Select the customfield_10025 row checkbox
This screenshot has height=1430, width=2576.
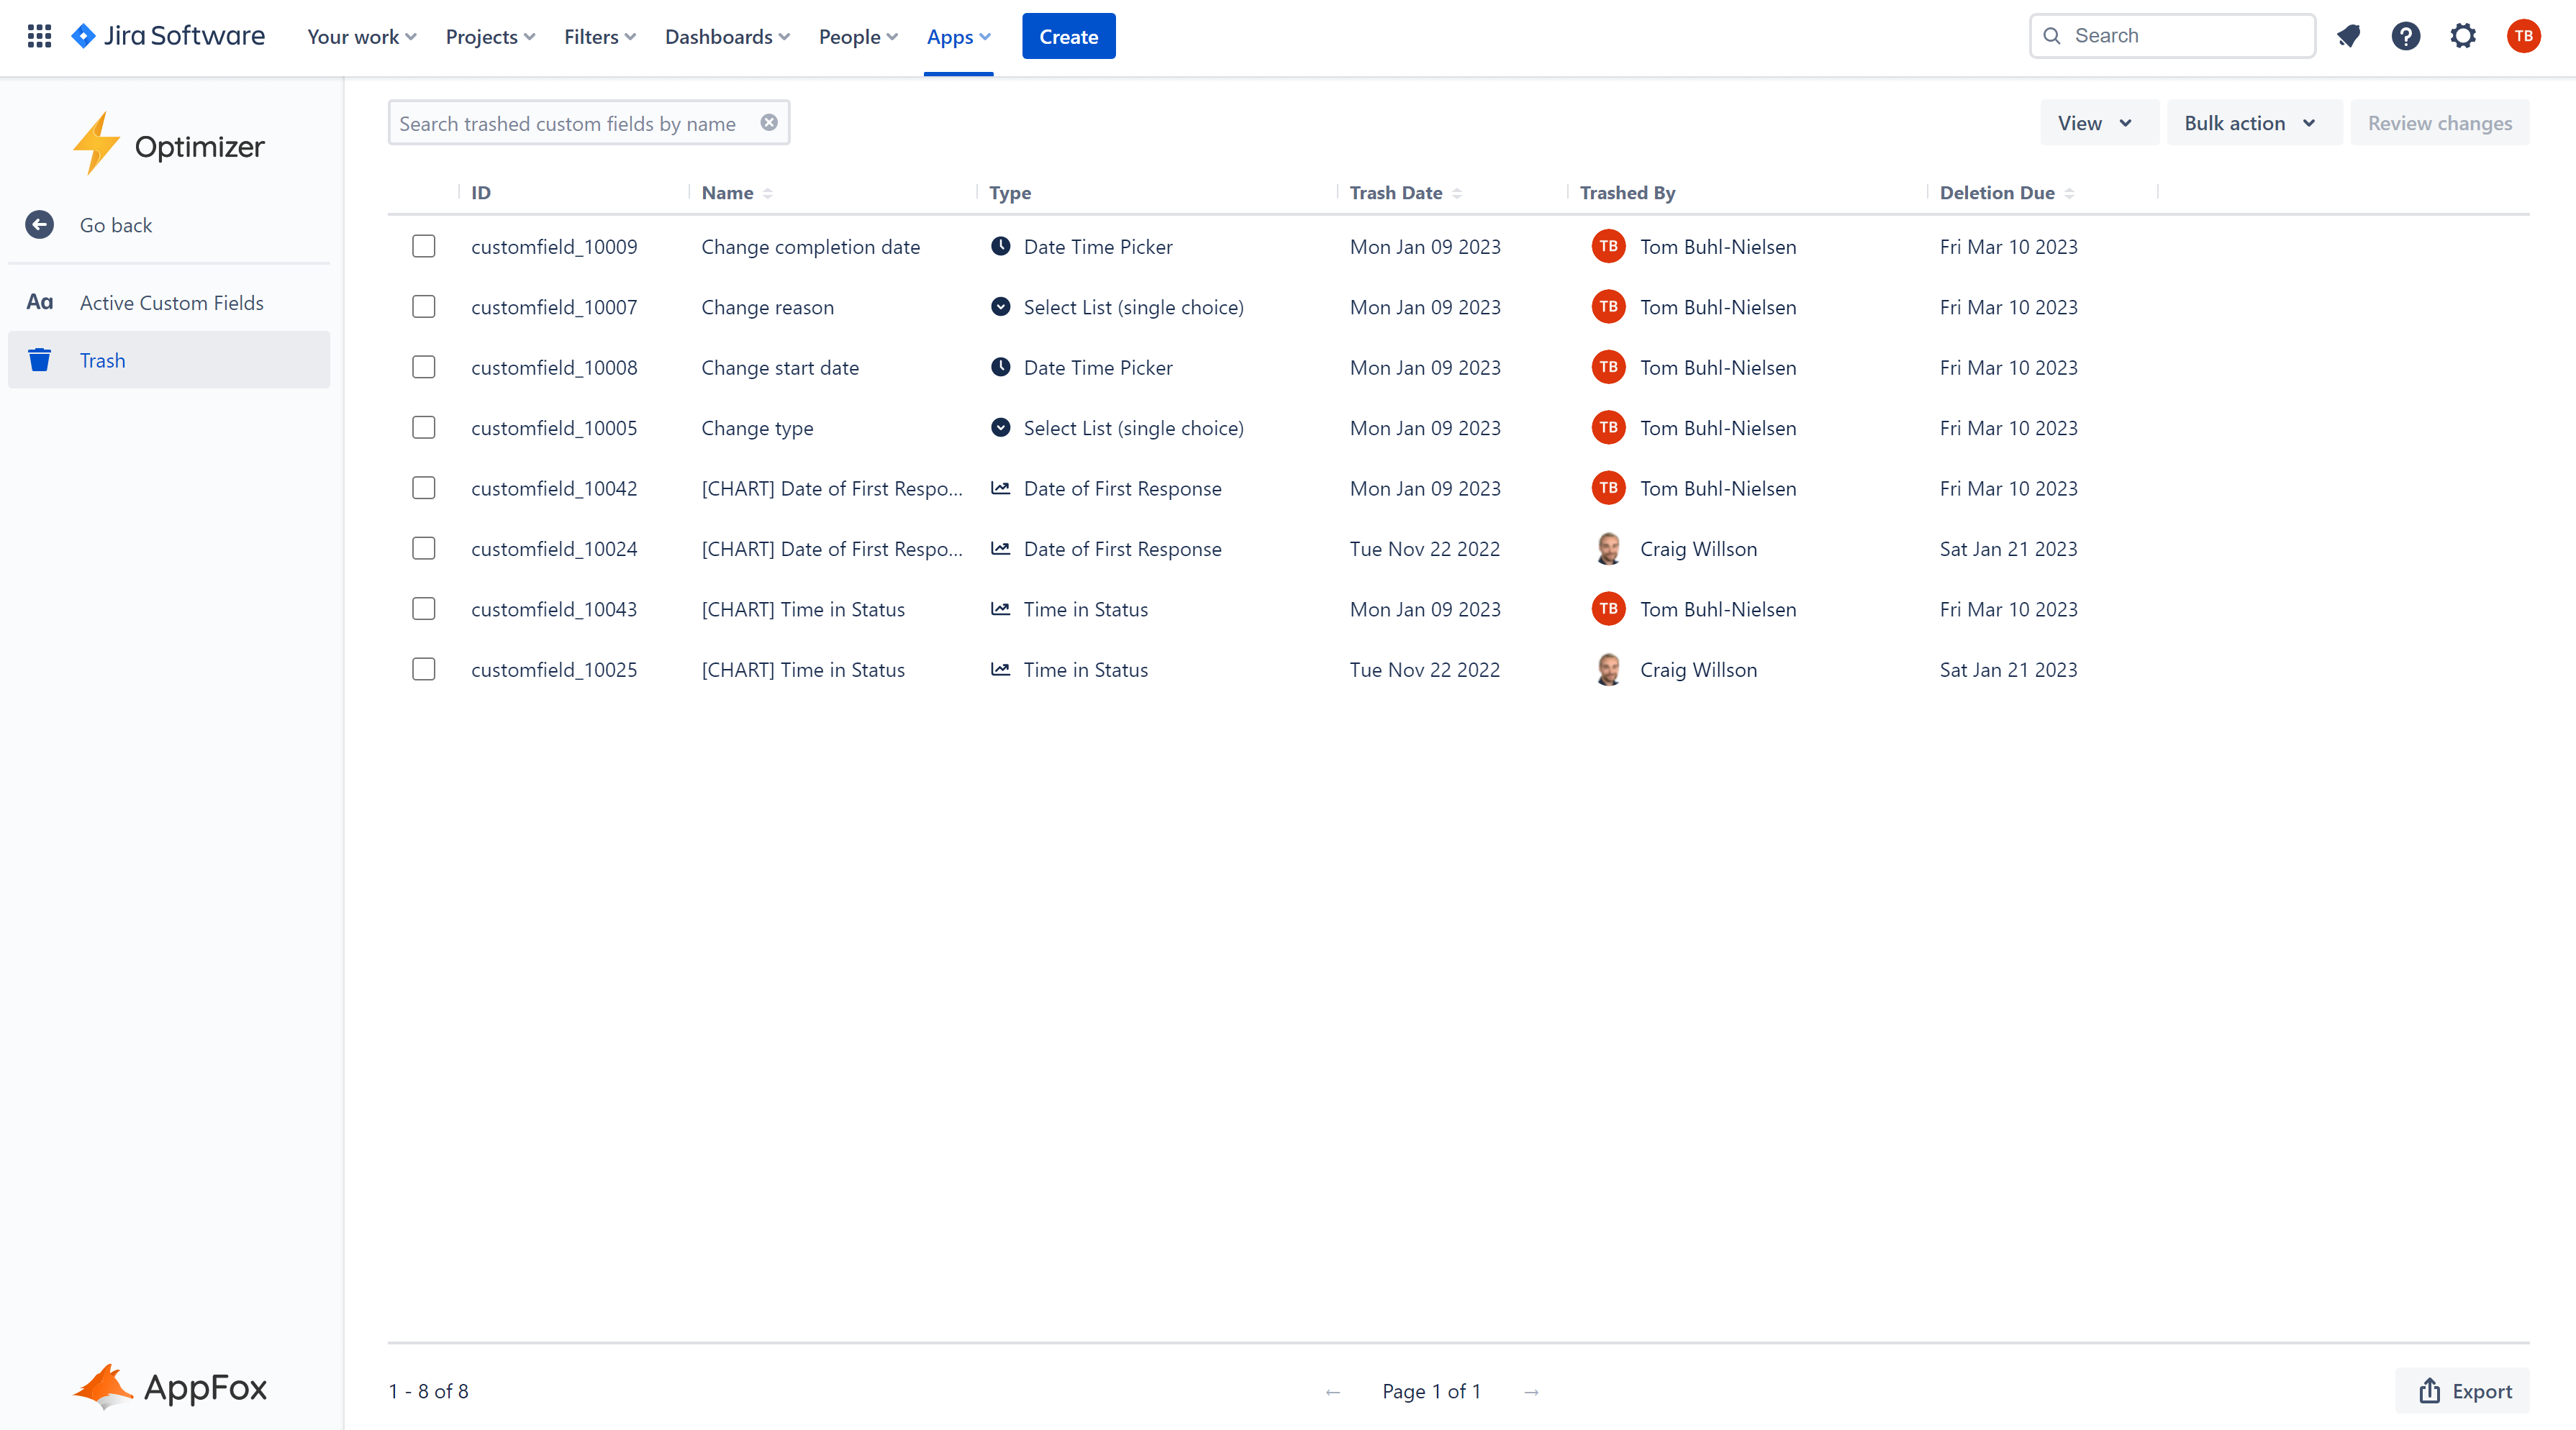coord(424,669)
